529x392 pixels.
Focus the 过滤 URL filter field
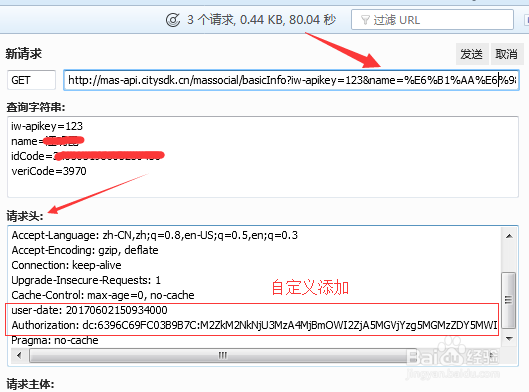(432, 20)
